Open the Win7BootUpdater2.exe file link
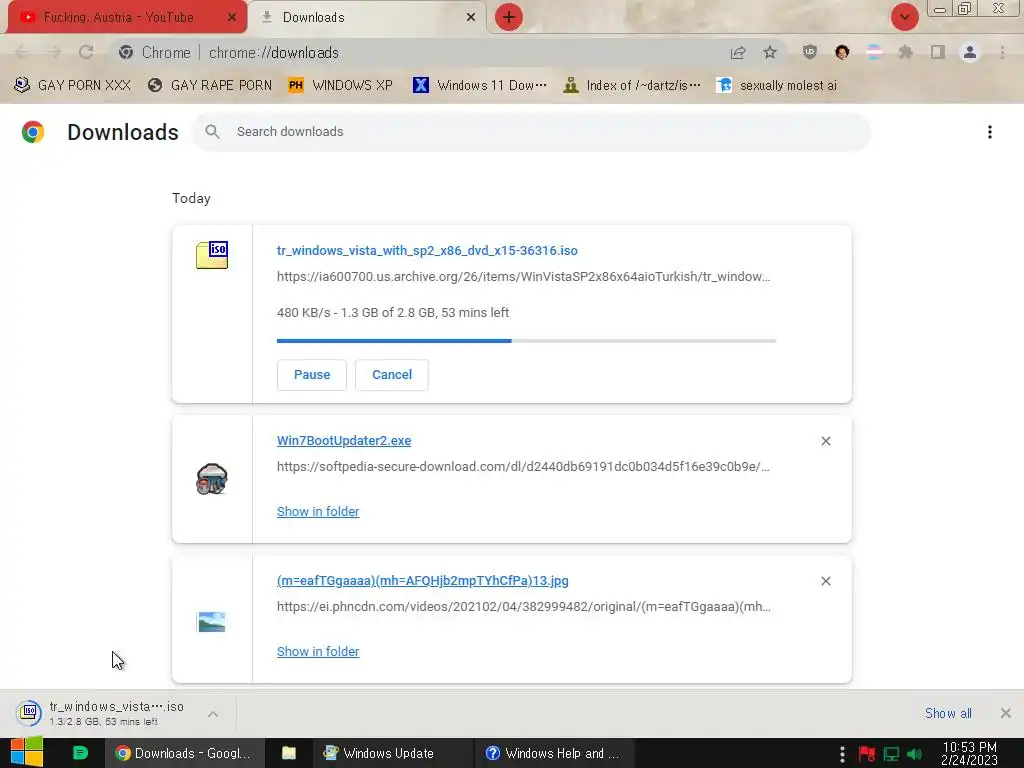This screenshot has width=1024, height=768. 344,441
